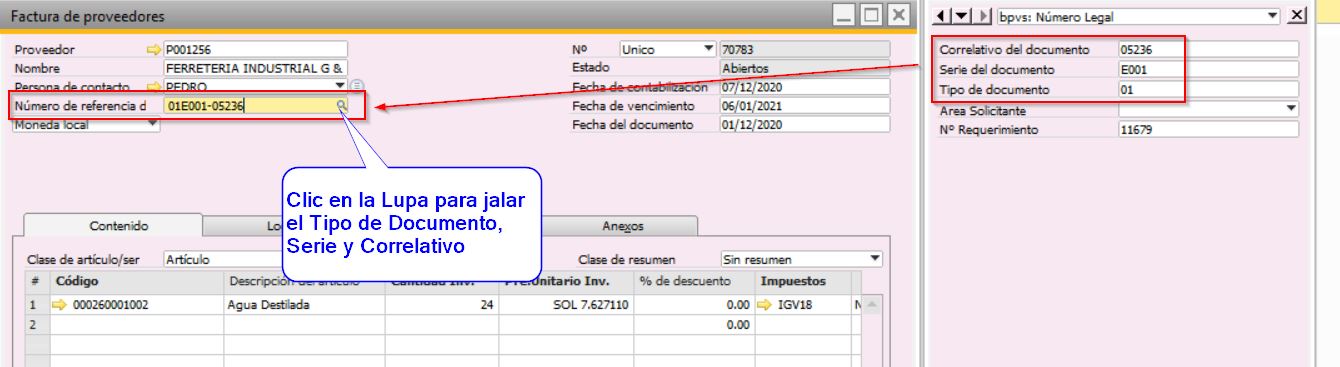
Task: Open the Area Solicitante dropdown
Action: [x=1291, y=109]
